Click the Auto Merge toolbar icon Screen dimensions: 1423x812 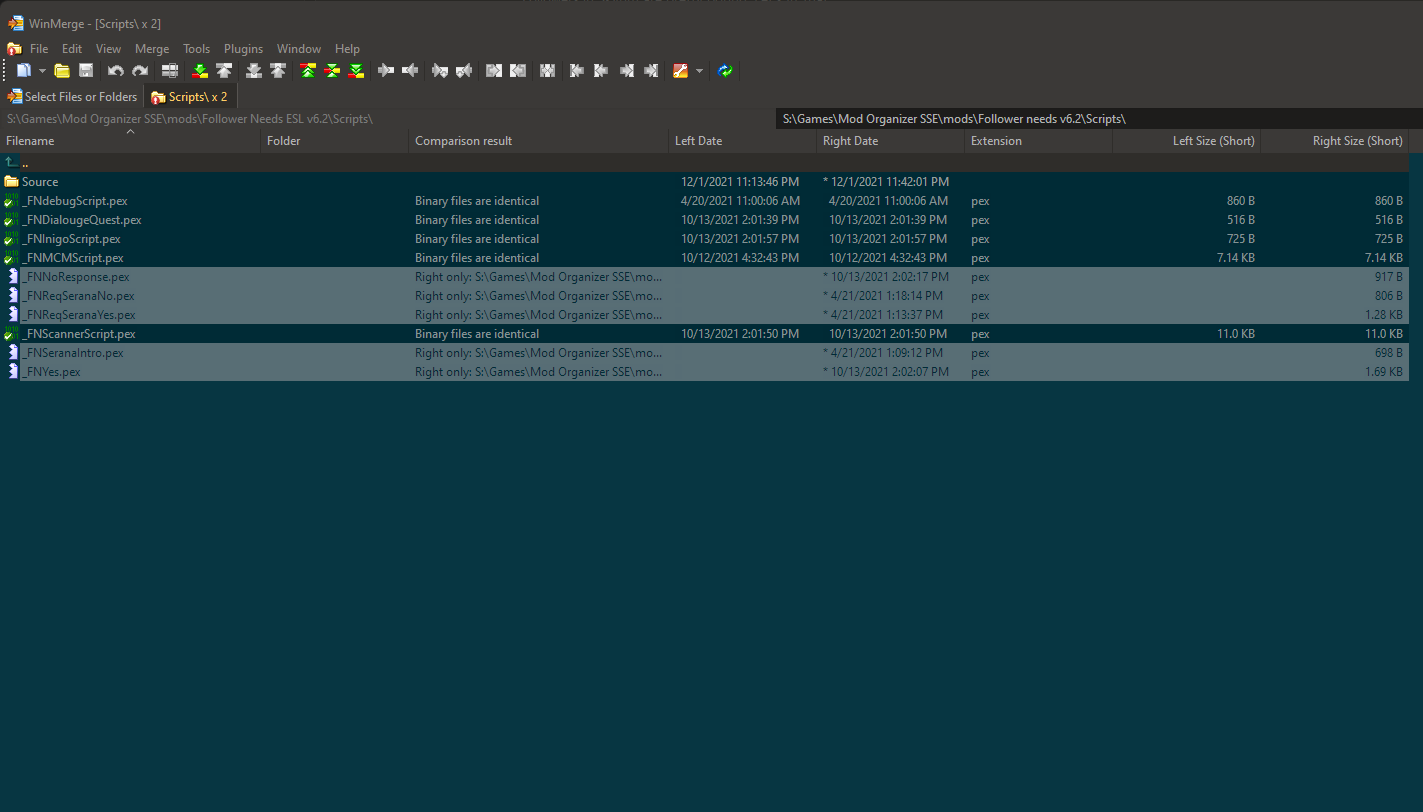click(547, 71)
